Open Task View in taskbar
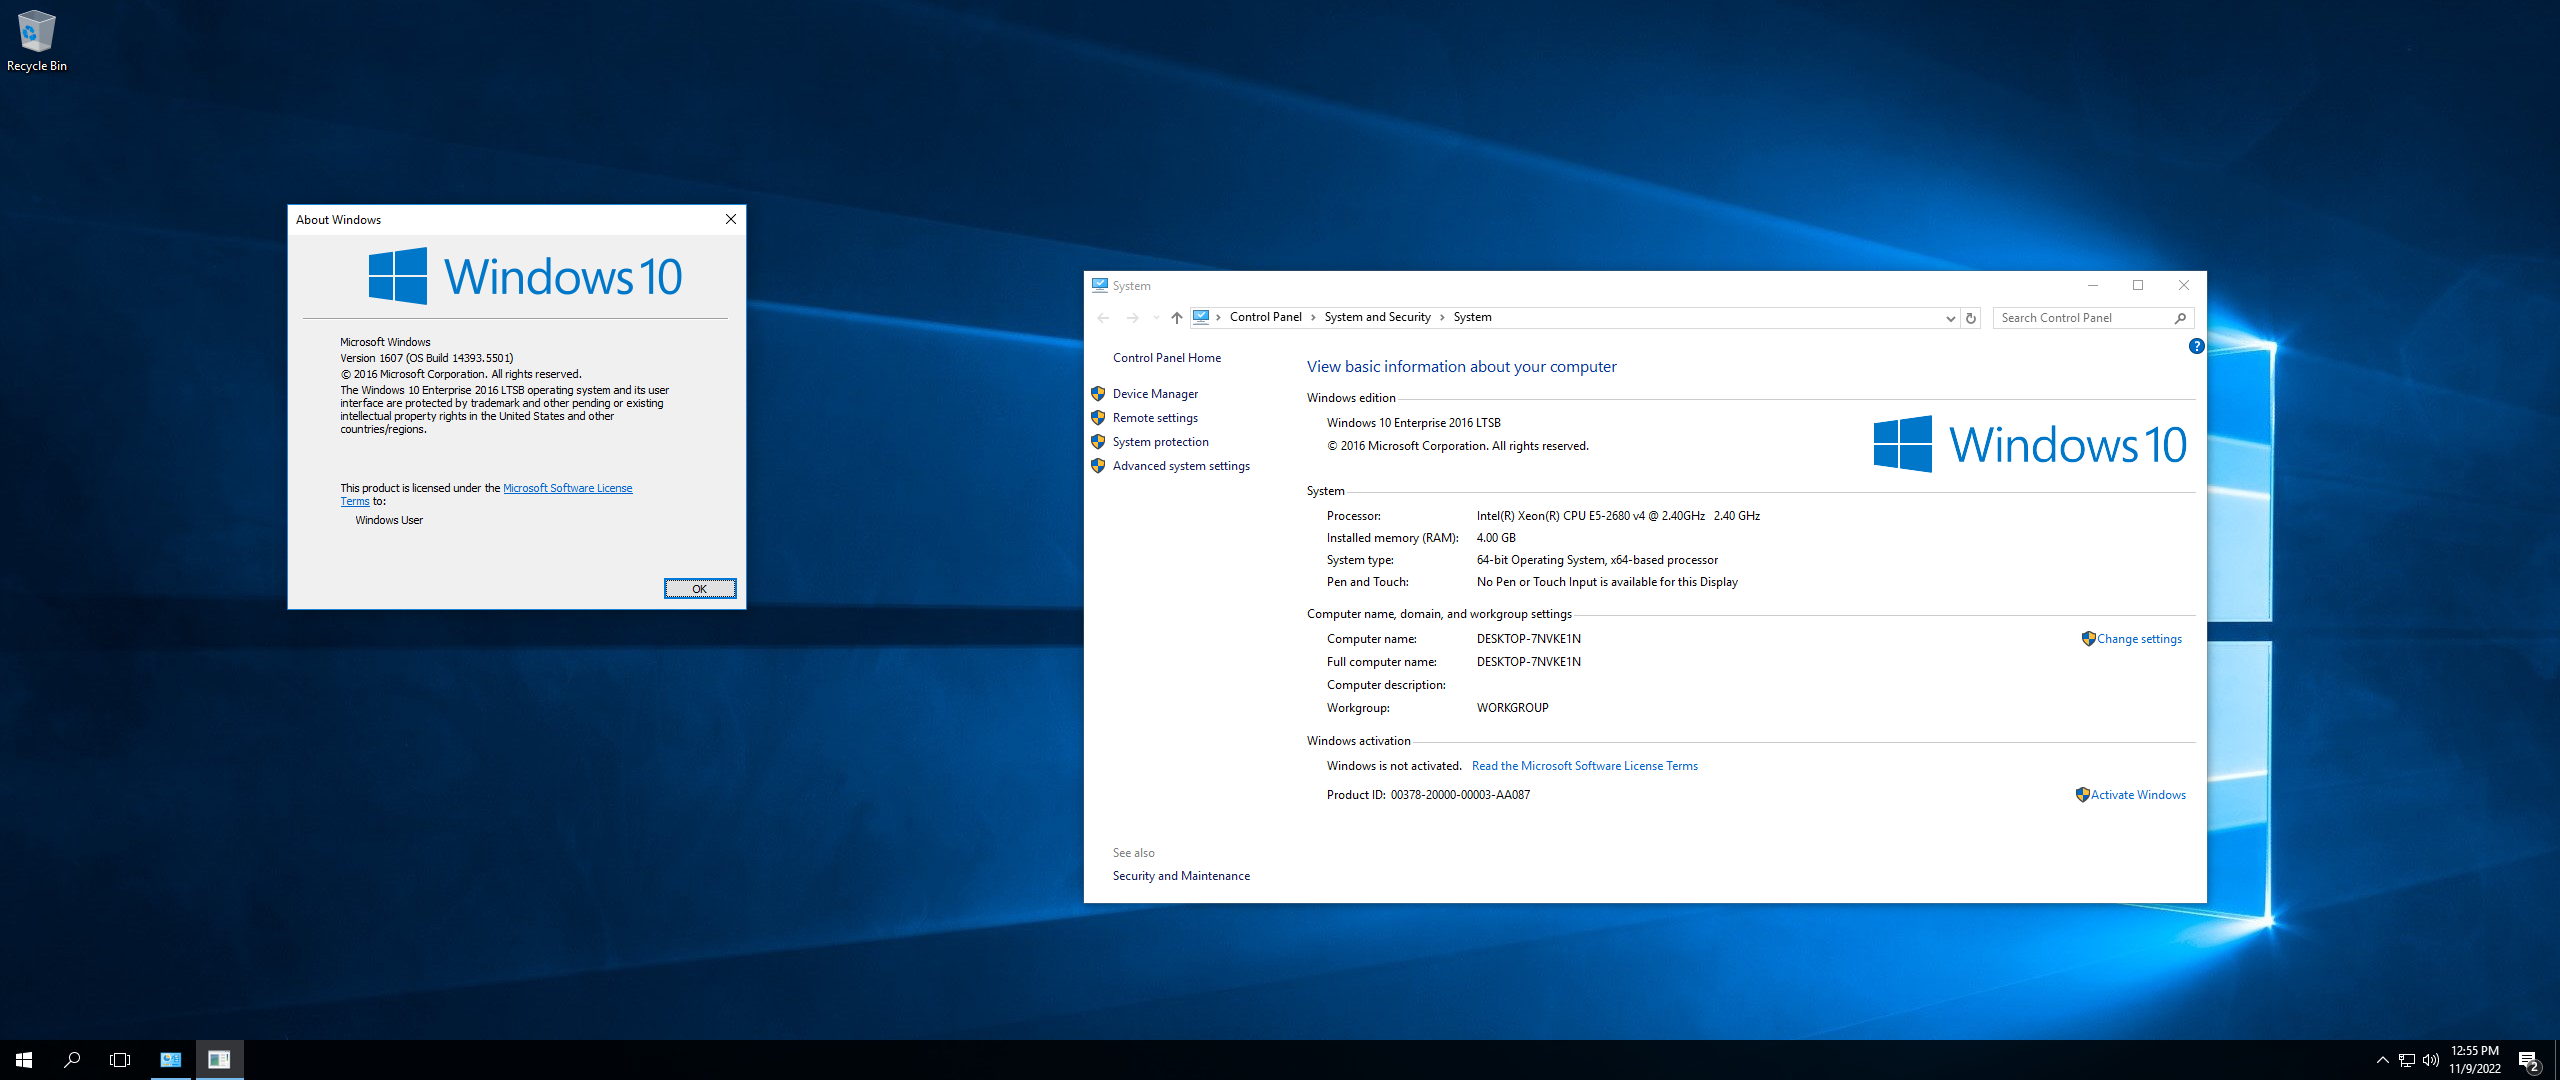 [x=120, y=1060]
